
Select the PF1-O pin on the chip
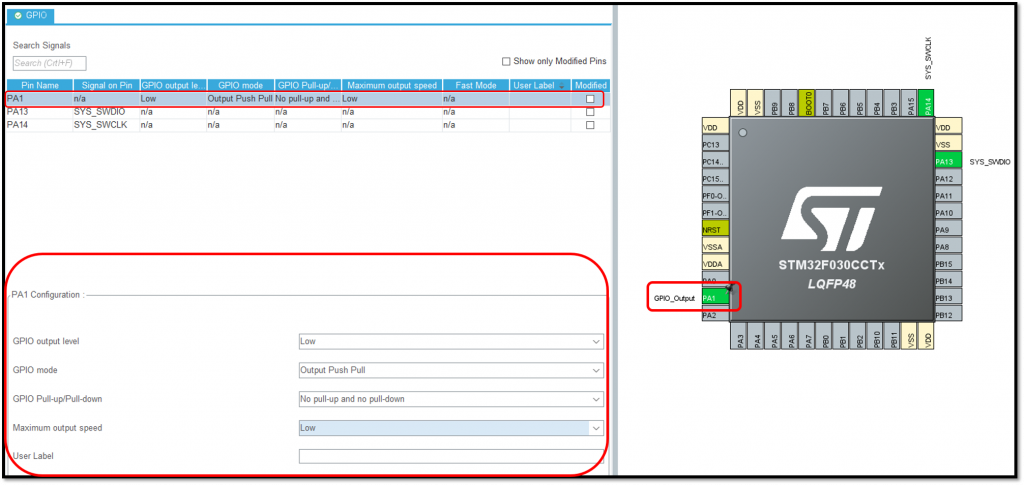716,213
